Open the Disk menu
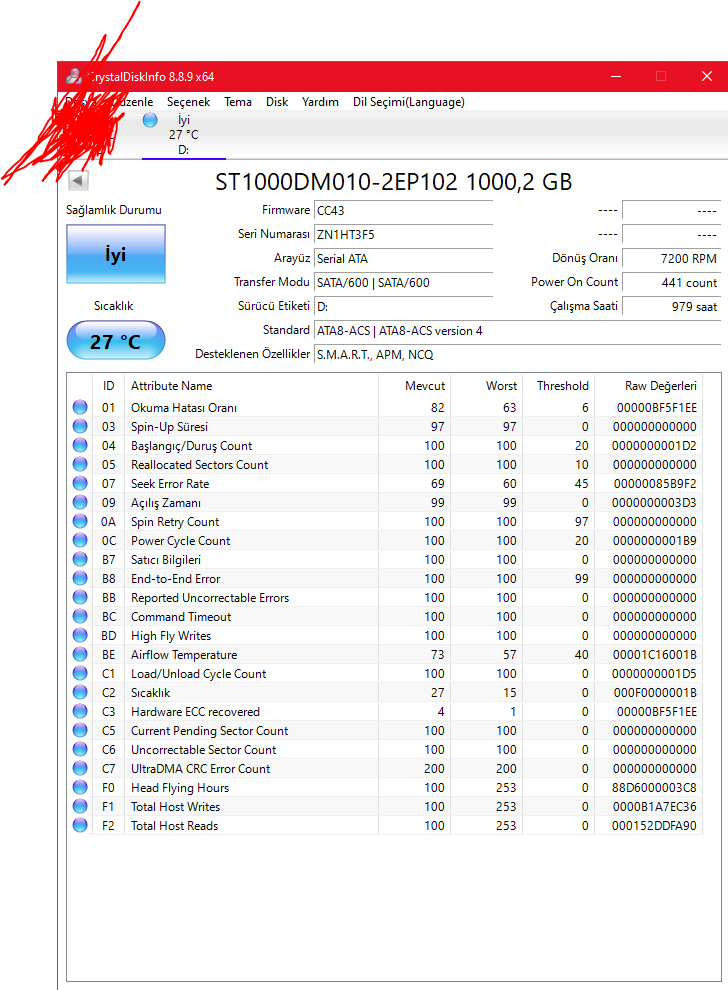 pyautogui.click(x=277, y=102)
